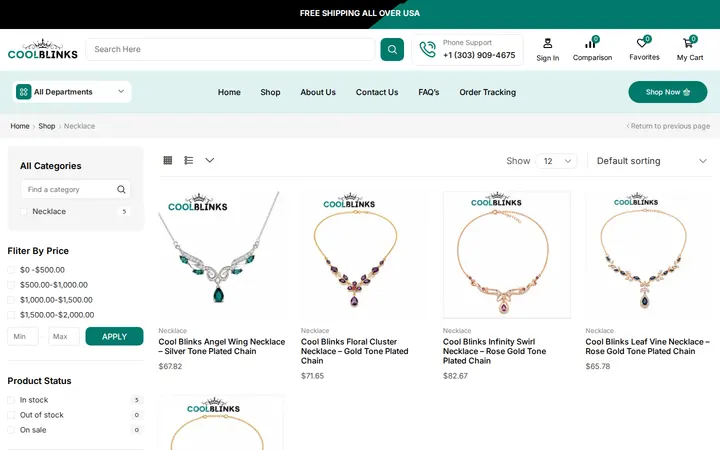Switch to grid view layout
Screen dimensions: 720x450
[168, 160]
